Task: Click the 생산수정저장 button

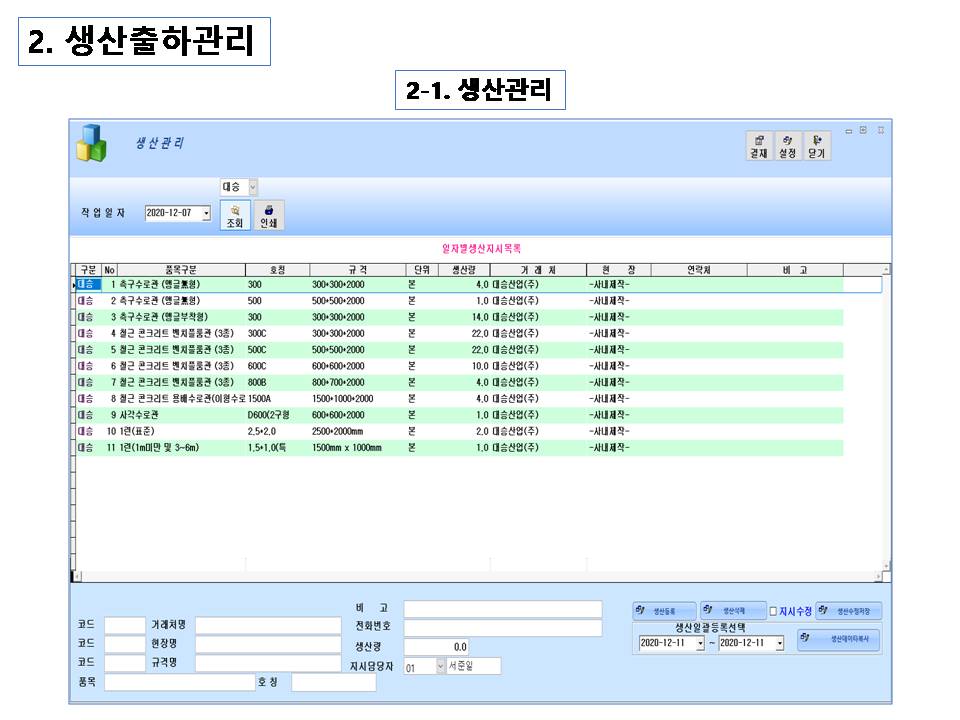Action: click(849, 610)
